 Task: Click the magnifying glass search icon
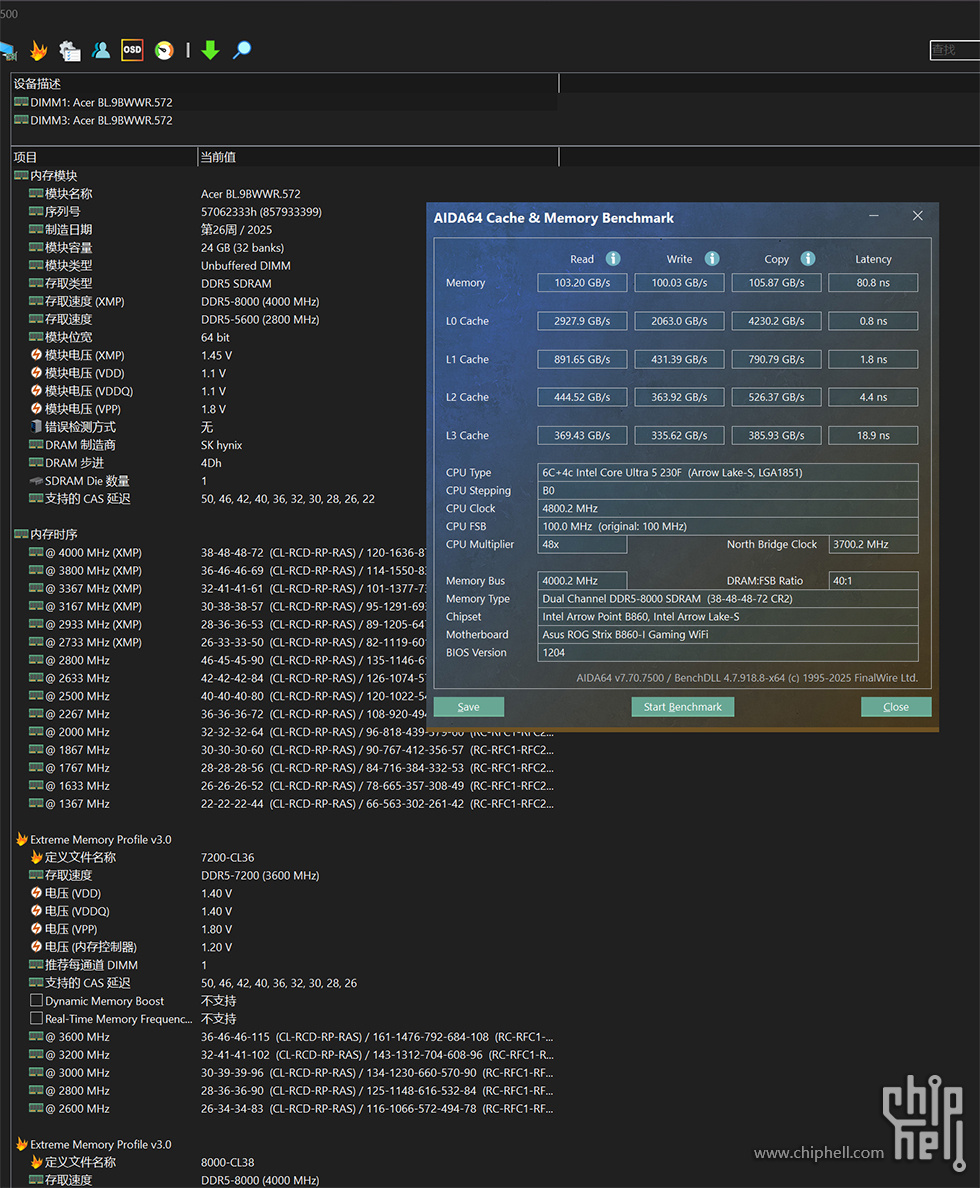242,50
